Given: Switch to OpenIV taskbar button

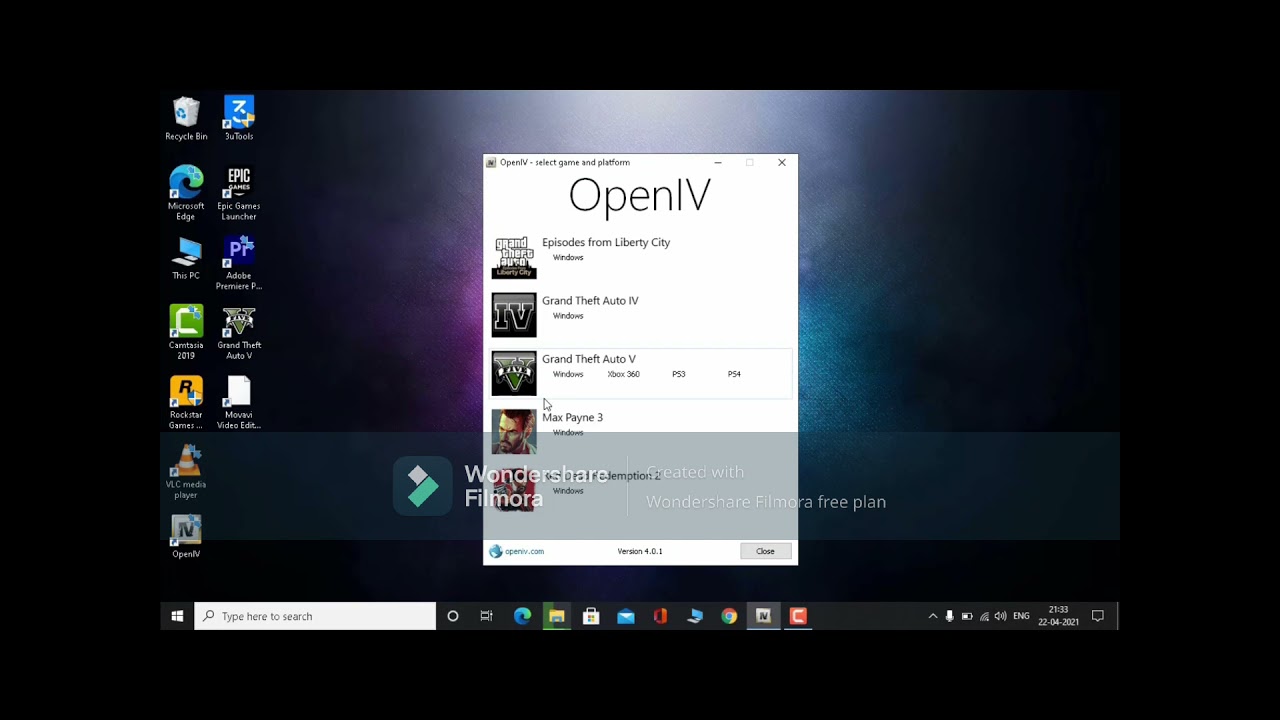Looking at the screenshot, I should (764, 616).
